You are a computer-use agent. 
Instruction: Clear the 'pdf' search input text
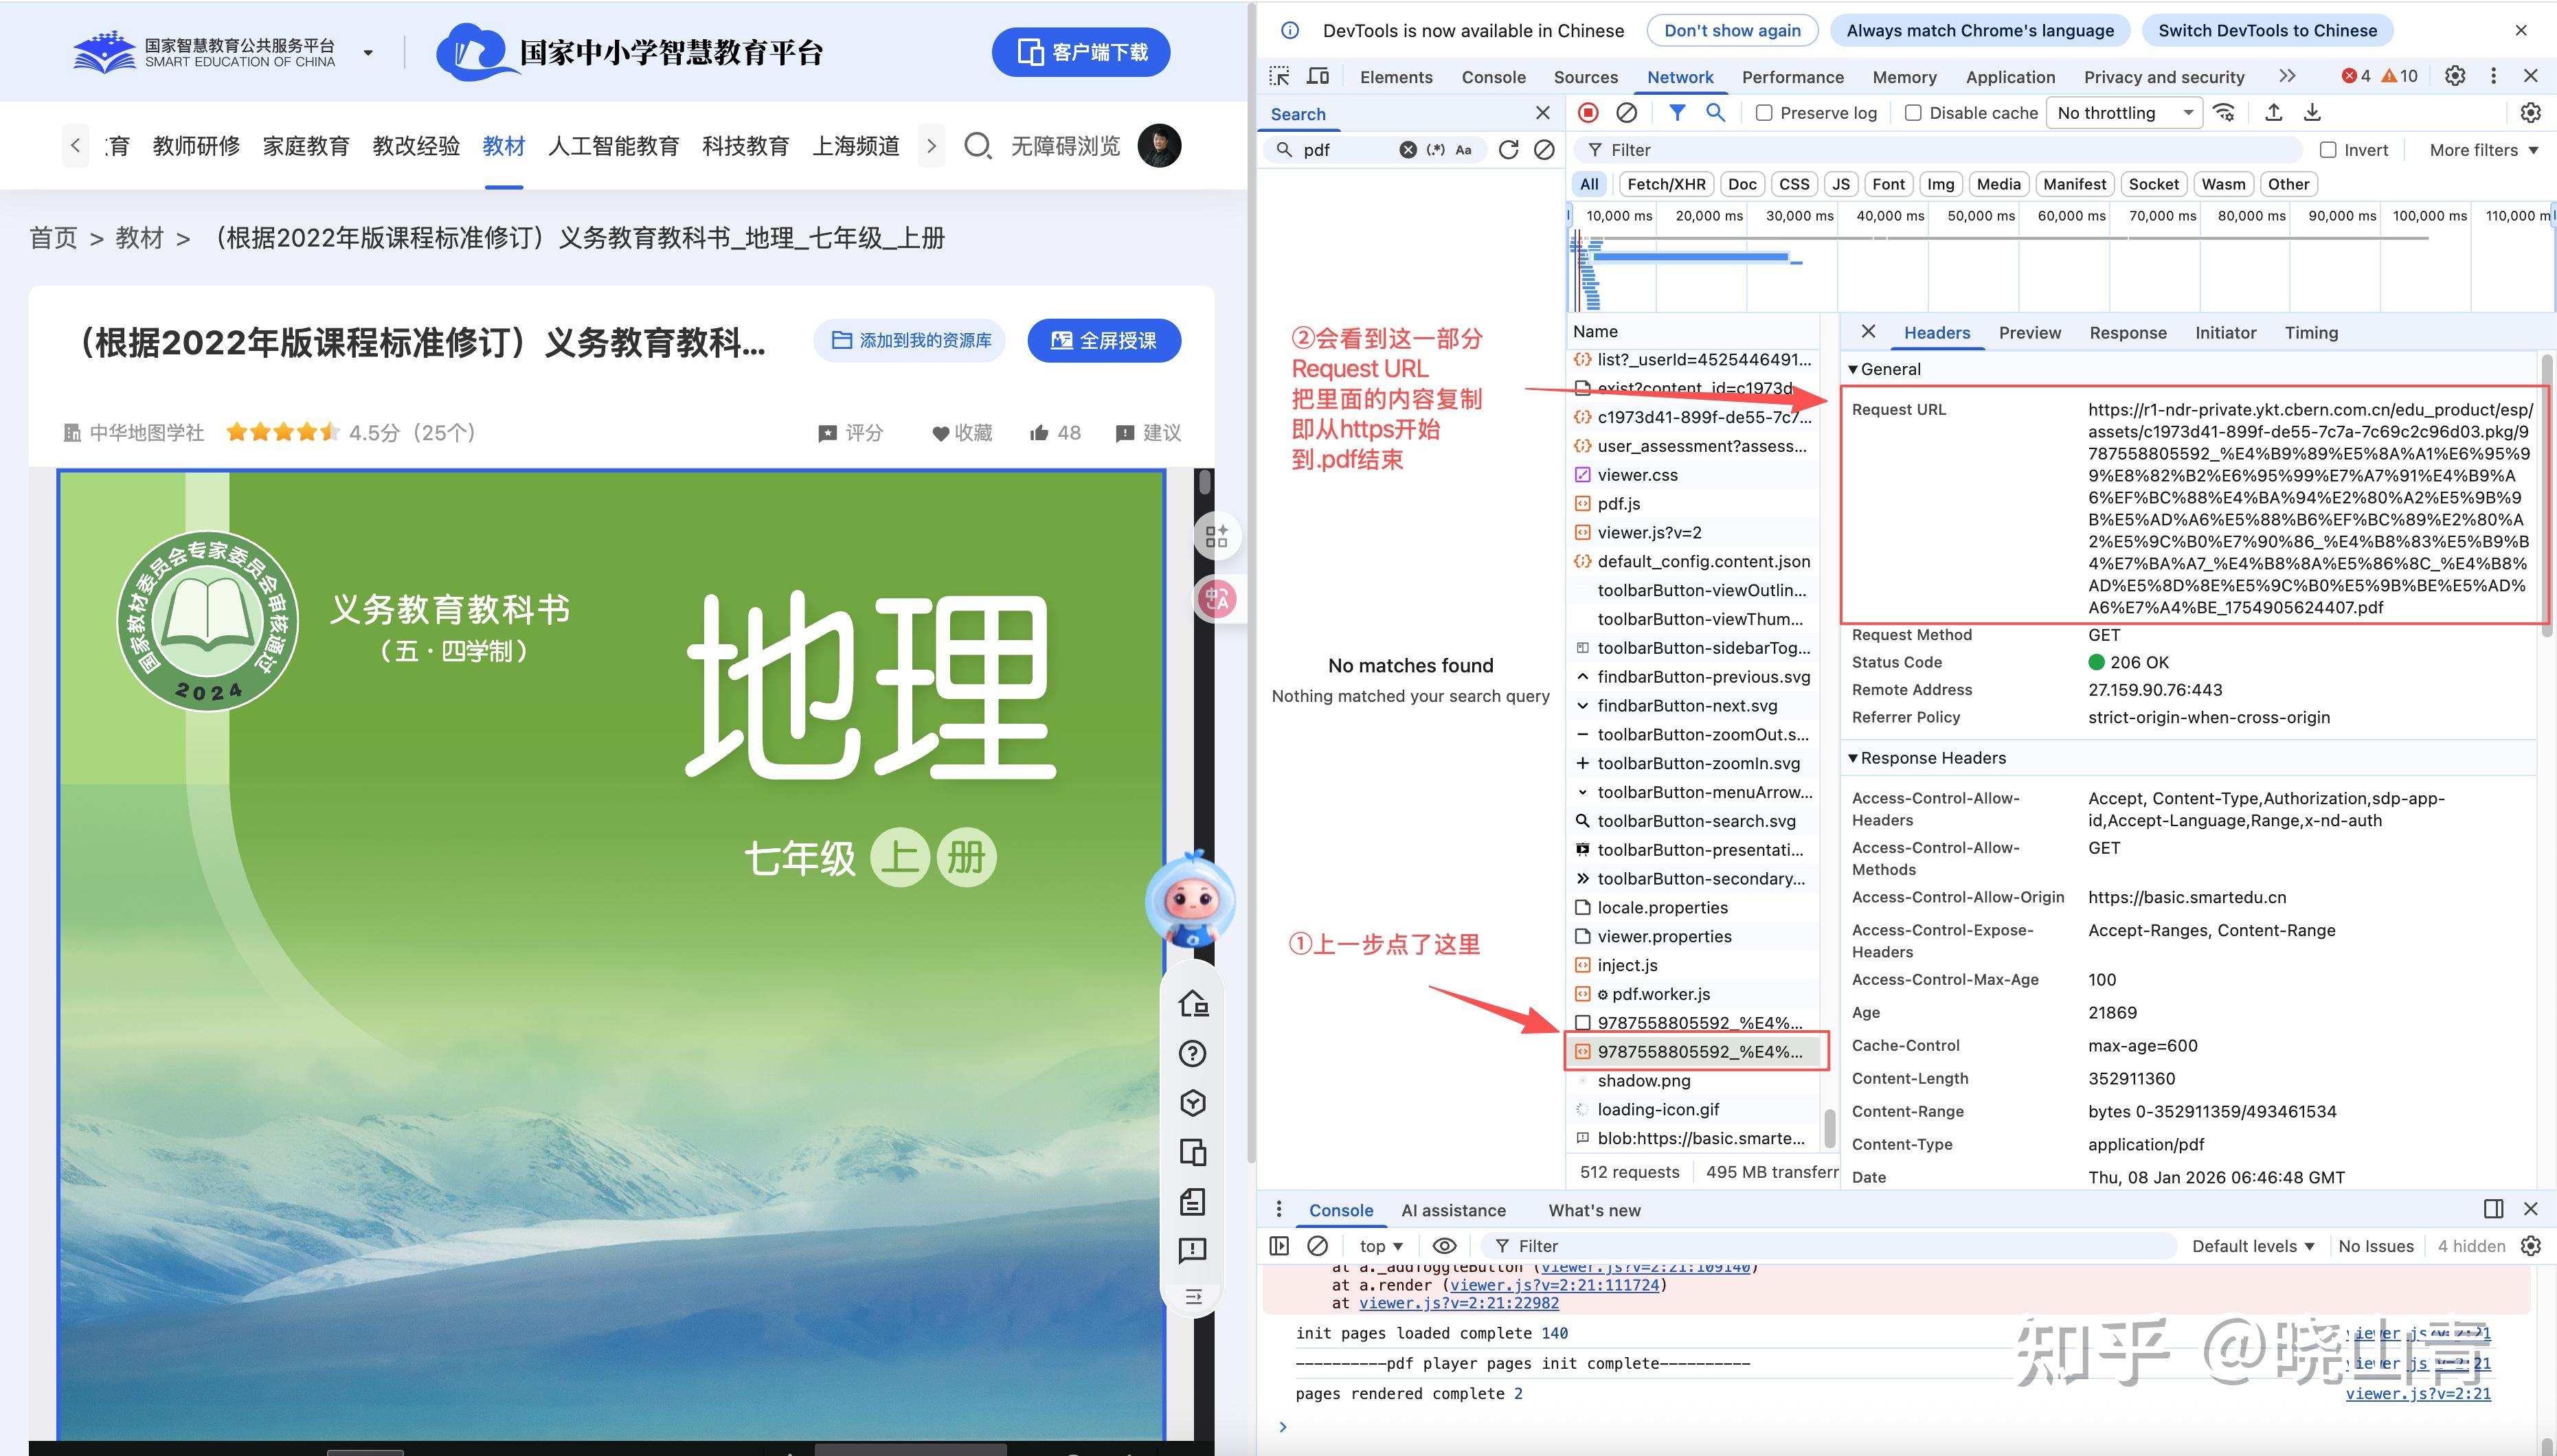click(x=1407, y=150)
